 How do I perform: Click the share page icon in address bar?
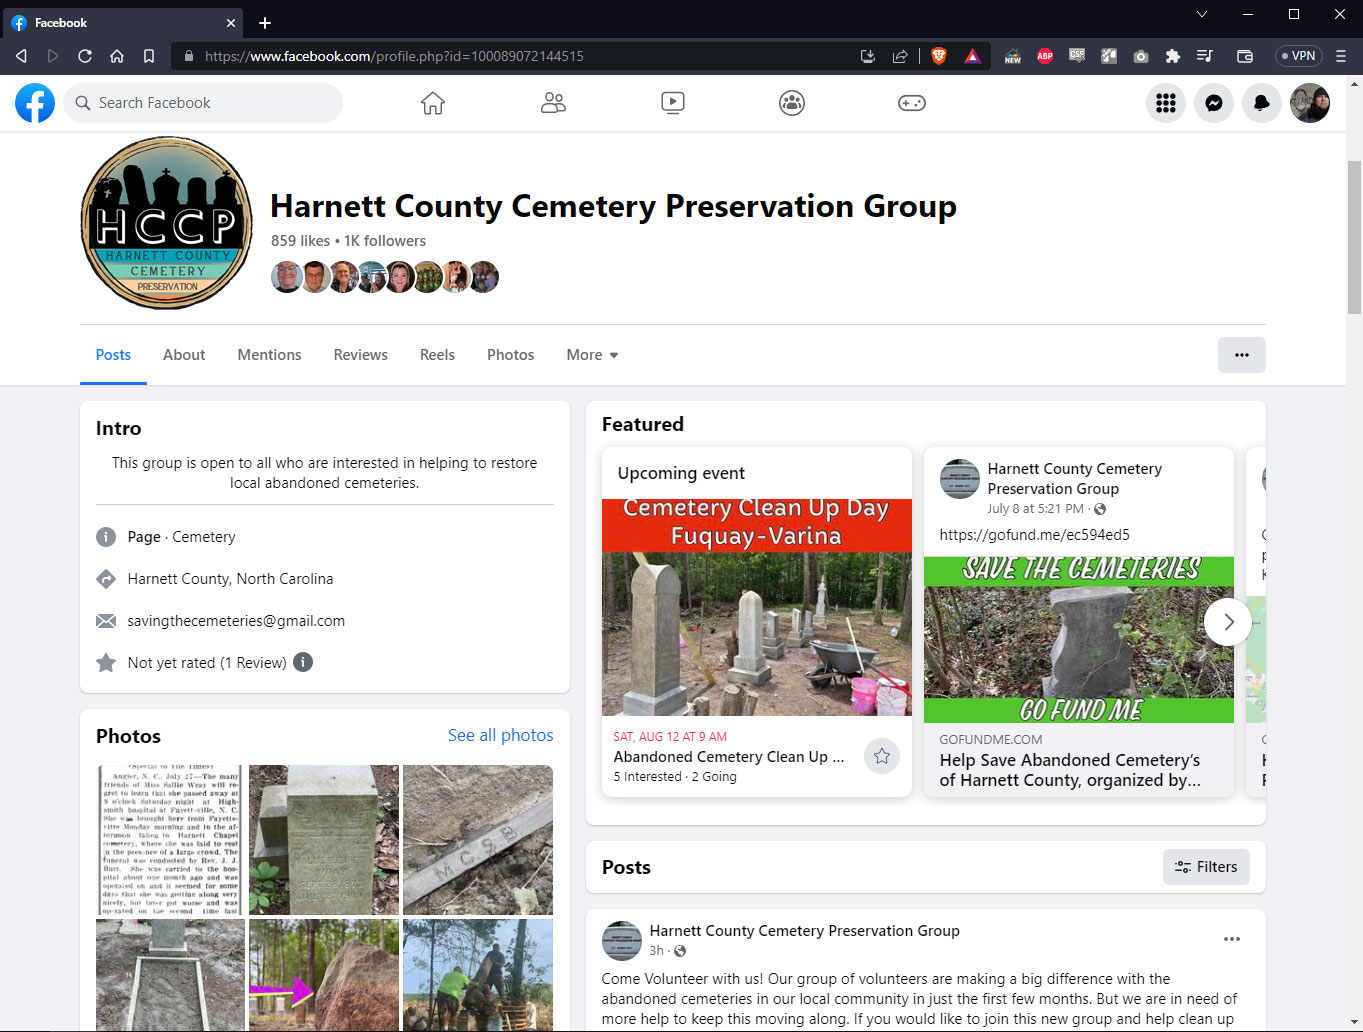900,56
